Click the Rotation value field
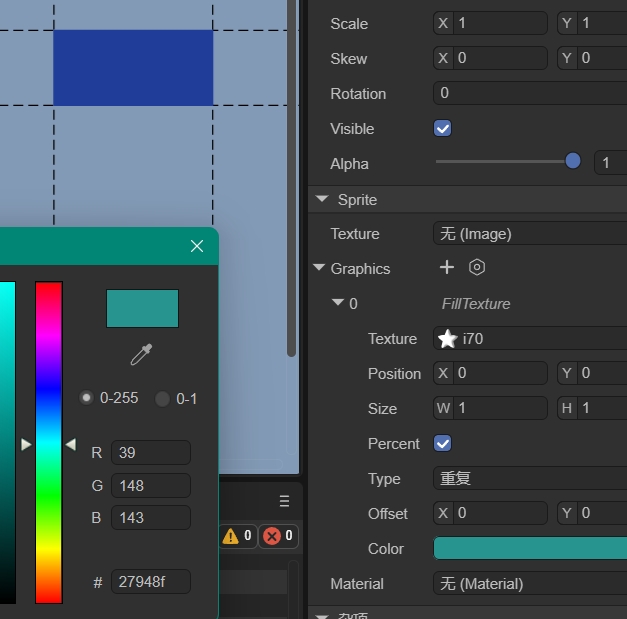 pyautogui.click(x=530, y=94)
